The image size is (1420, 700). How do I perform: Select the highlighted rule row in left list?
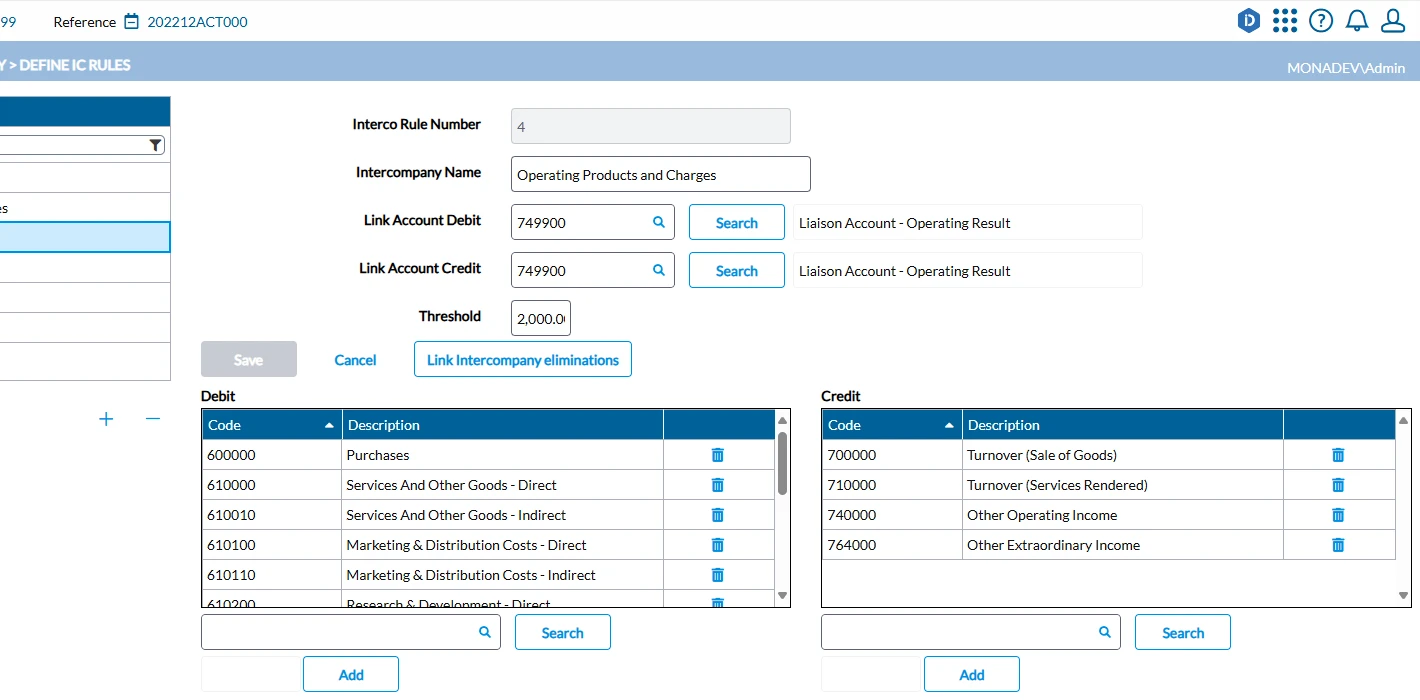85,237
